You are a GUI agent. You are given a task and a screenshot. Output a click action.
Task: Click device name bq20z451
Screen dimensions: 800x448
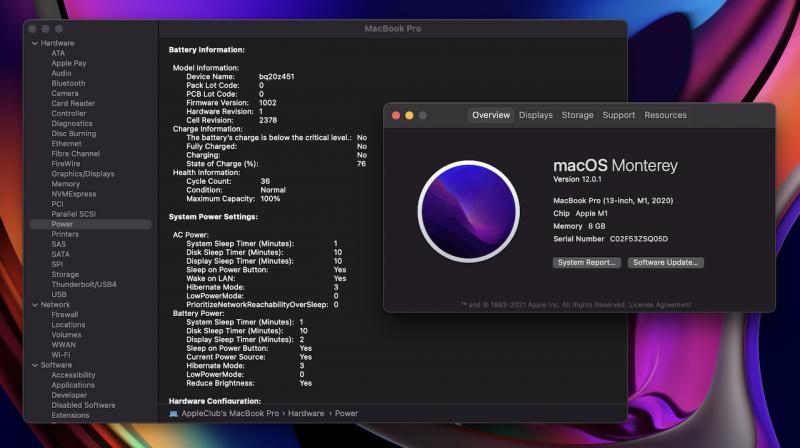pyautogui.click(x=277, y=77)
